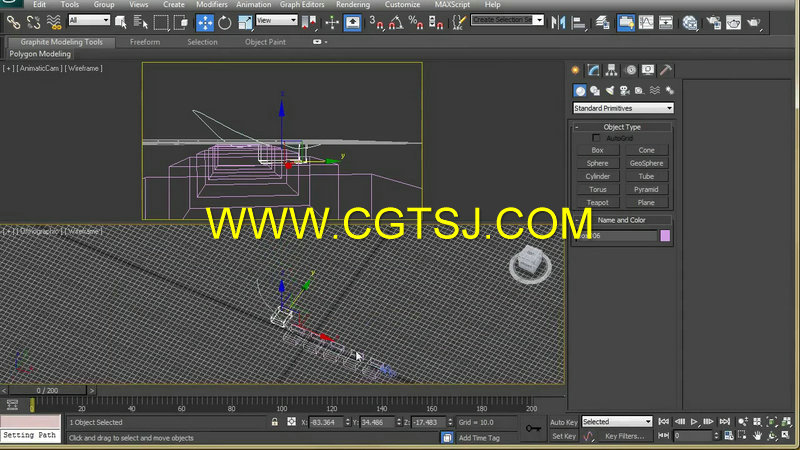Click the Auto Key button
800x450 pixels.
pos(564,422)
